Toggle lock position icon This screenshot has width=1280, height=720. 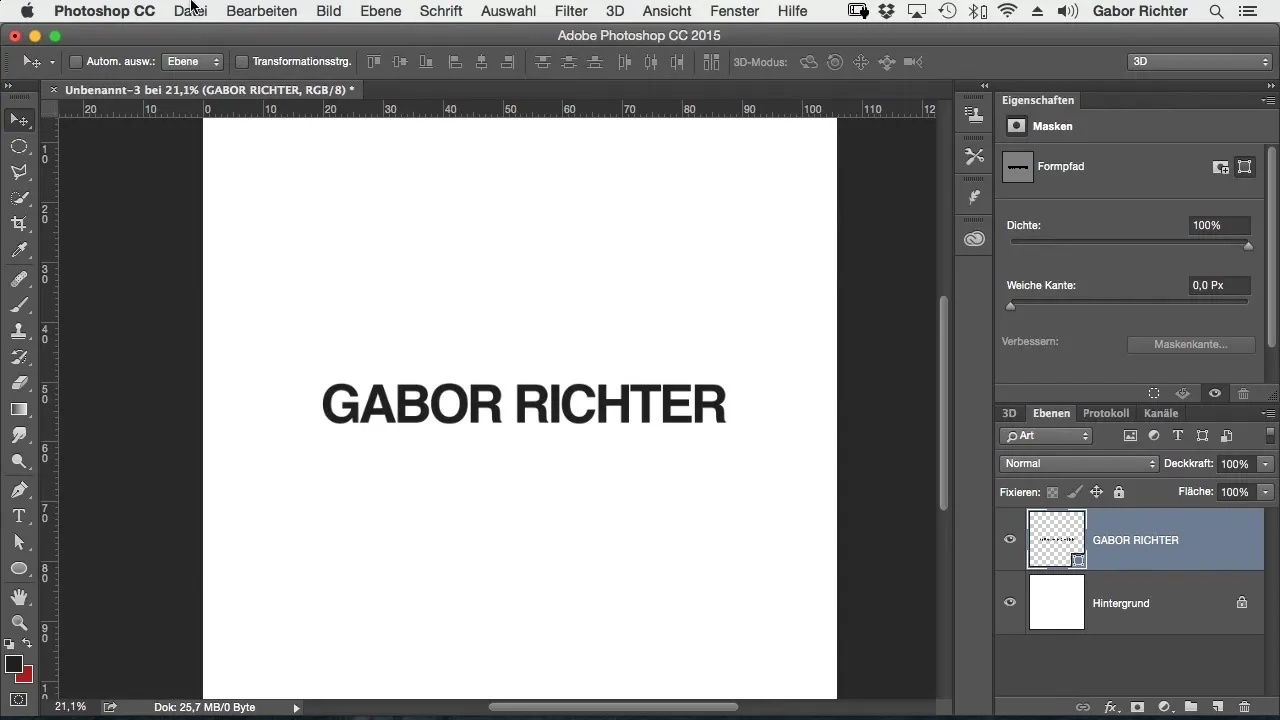(1096, 492)
